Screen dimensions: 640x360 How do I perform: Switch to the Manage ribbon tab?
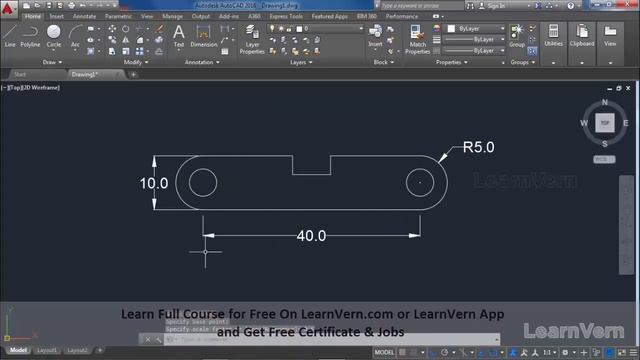point(172,16)
